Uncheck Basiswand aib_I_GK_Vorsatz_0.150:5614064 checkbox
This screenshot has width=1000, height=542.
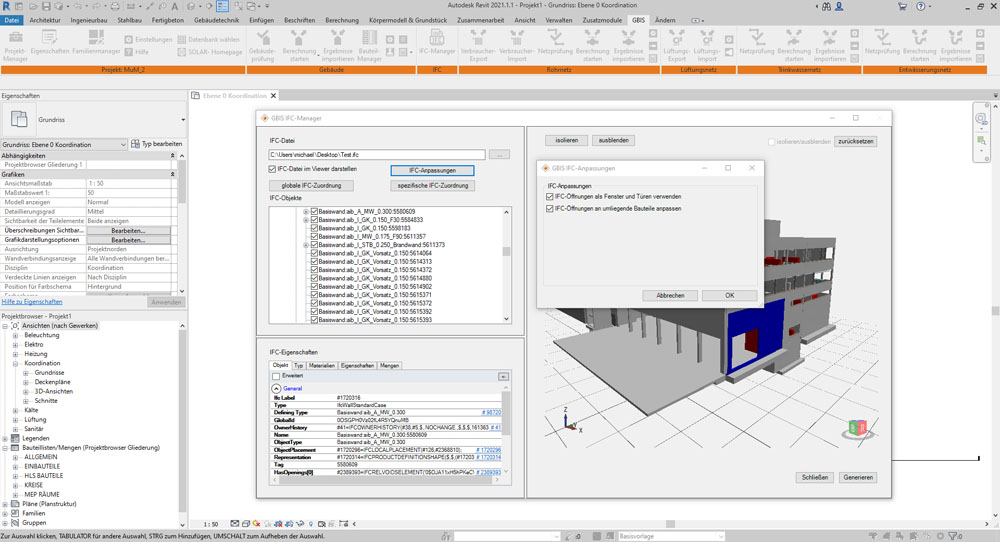[x=314, y=253]
